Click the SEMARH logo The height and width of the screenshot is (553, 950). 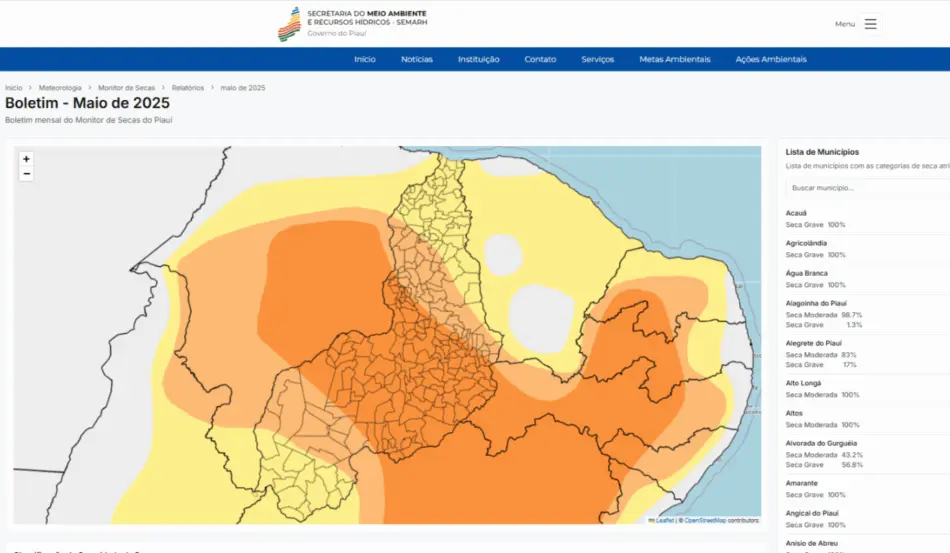353,24
